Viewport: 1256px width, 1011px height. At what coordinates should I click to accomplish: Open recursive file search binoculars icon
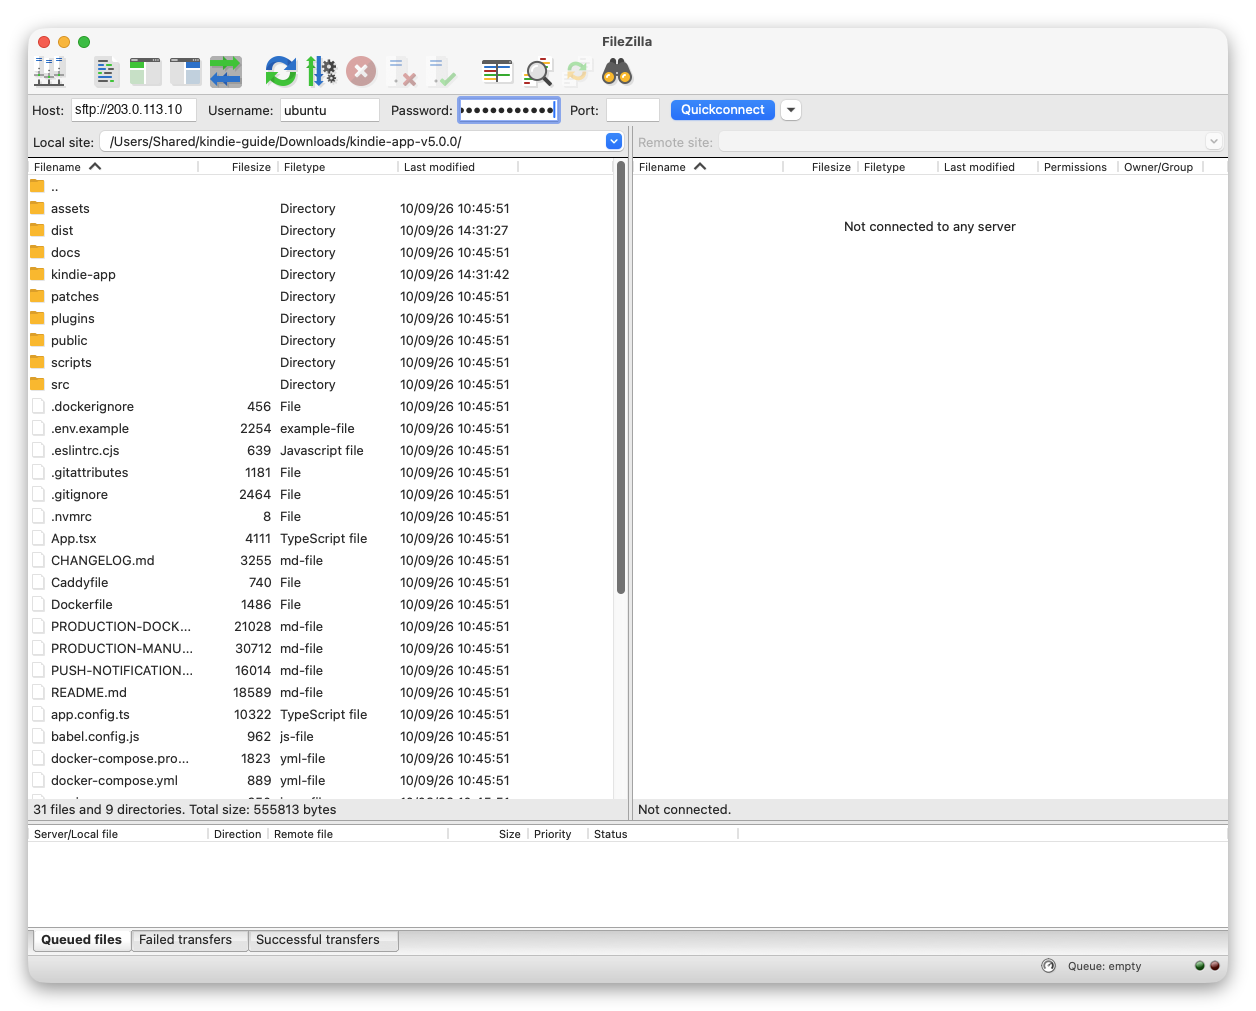617,71
